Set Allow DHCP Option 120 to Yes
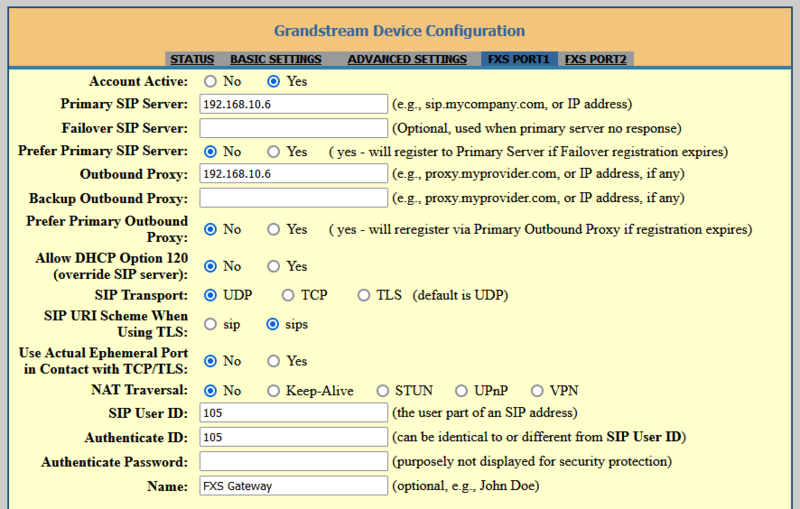The height and width of the screenshot is (509, 800). (x=273, y=266)
